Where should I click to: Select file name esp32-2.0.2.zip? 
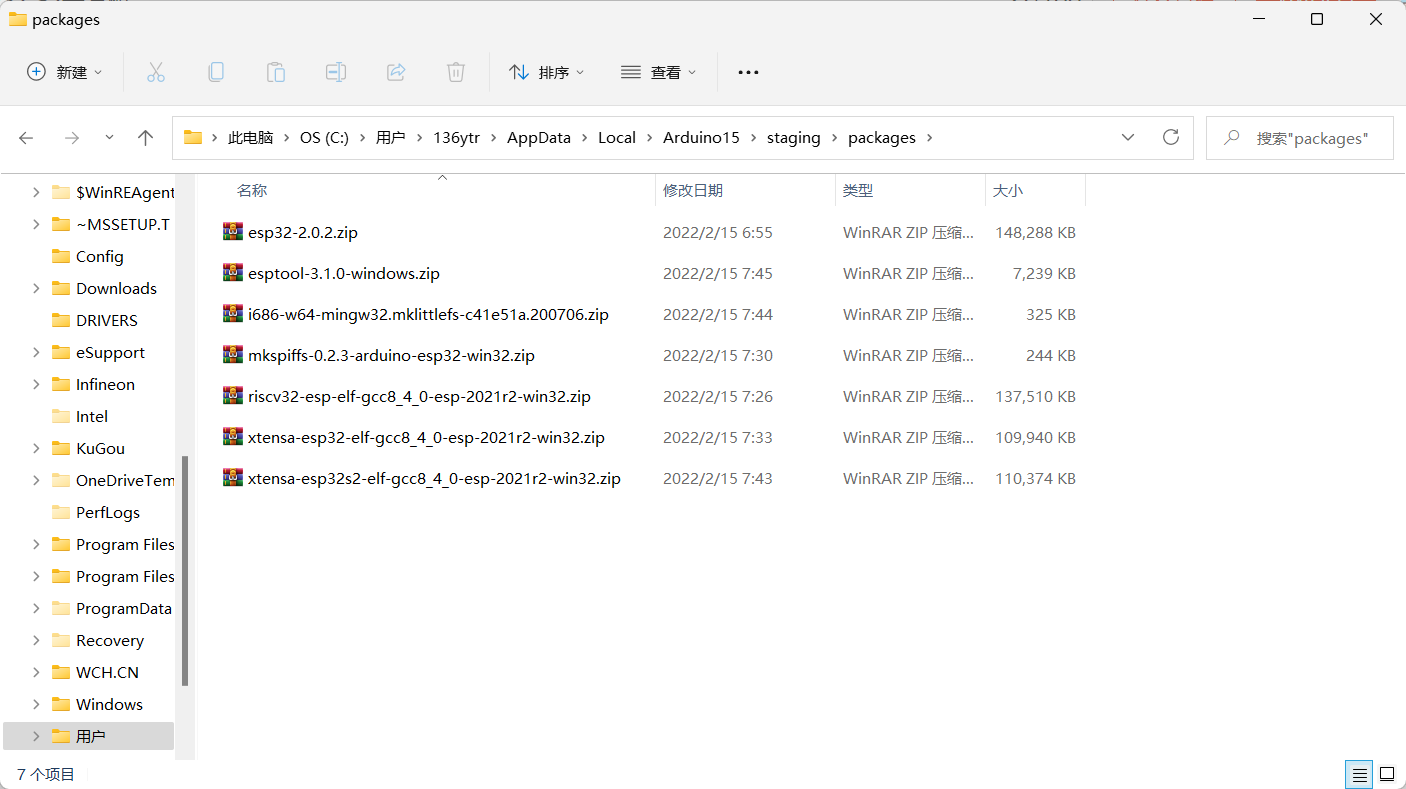click(x=303, y=232)
